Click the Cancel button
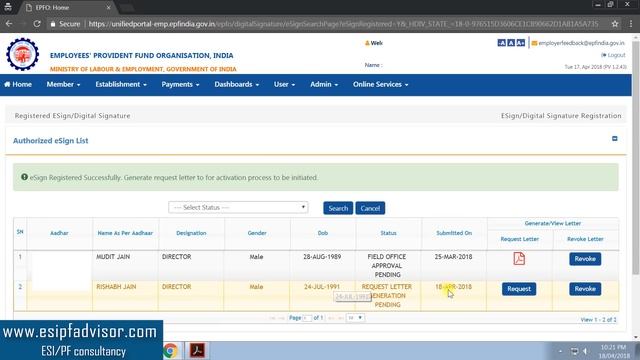This screenshot has width=640, height=360. [x=370, y=208]
